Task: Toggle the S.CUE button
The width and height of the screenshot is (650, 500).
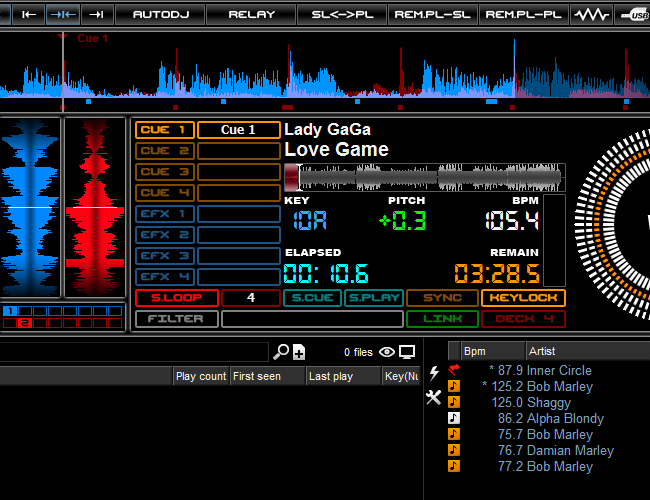Action: tap(312, 298)
